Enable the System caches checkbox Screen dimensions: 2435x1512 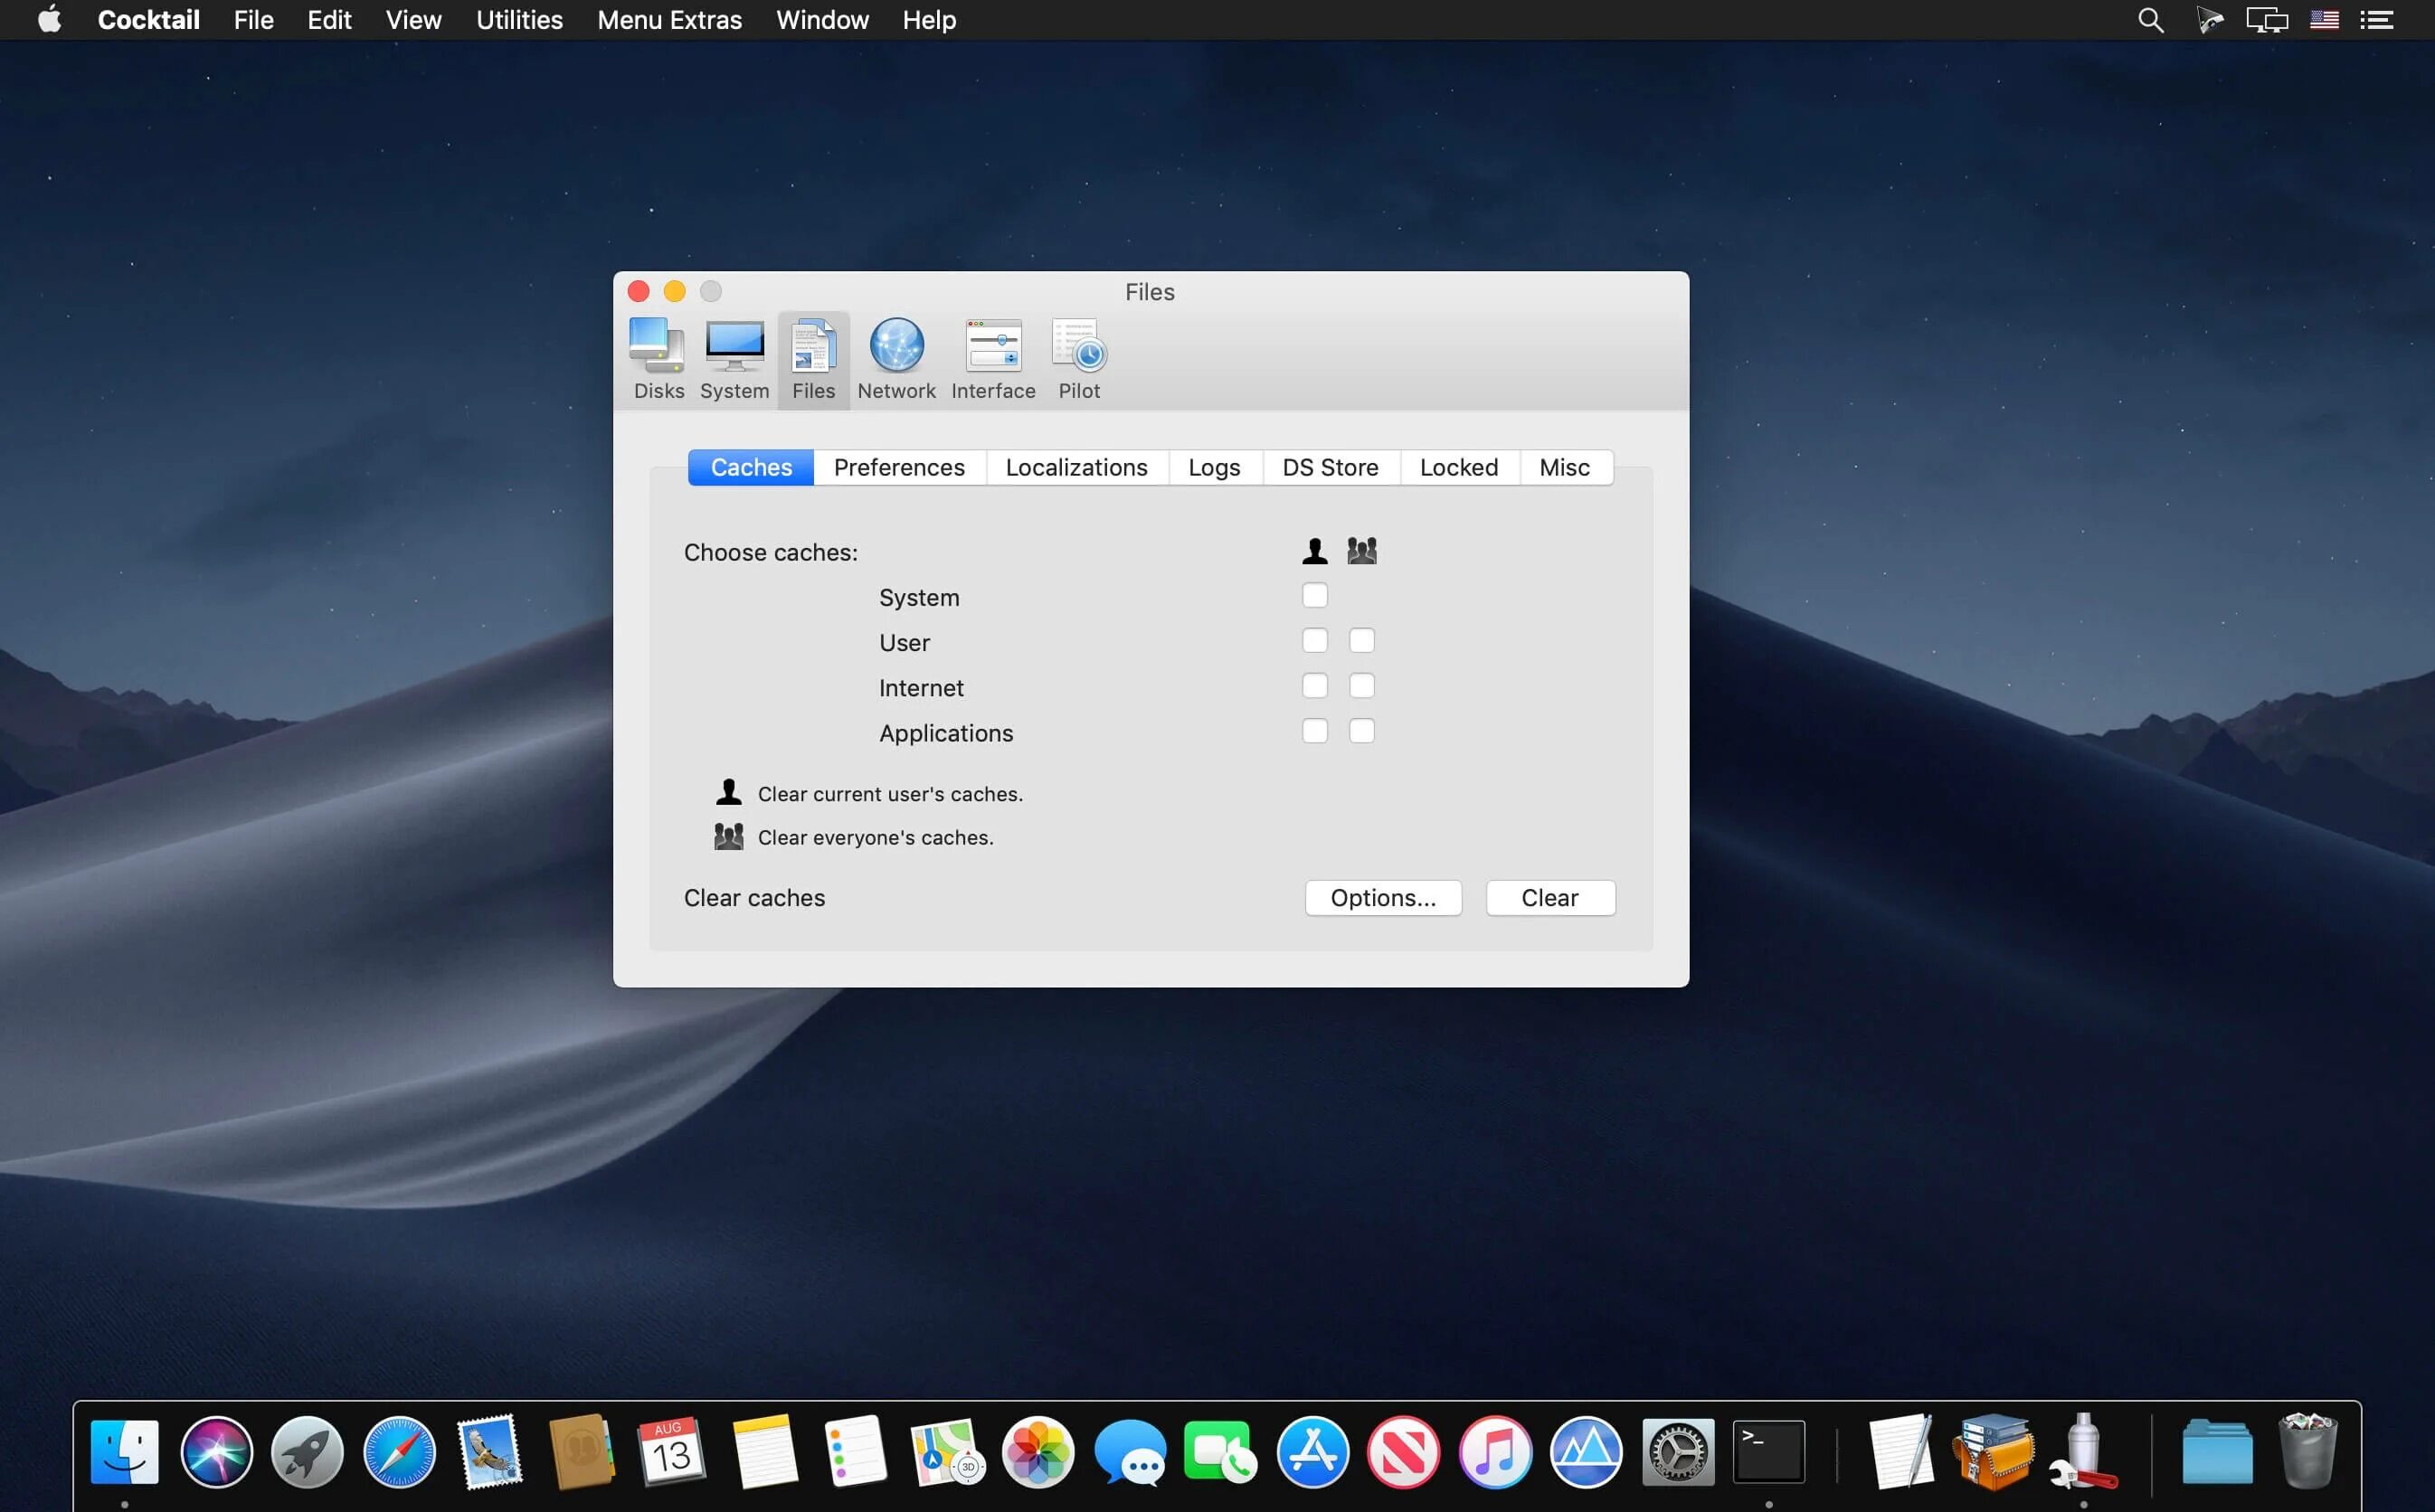point(1314,594)
